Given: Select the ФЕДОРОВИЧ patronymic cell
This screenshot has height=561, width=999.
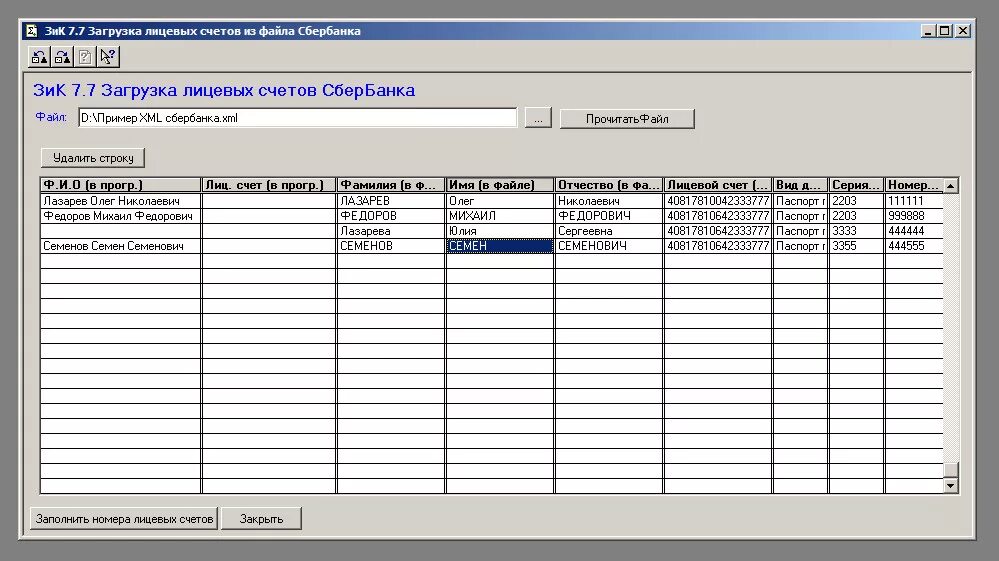Looking at the screenshot, I should (608, 216).
